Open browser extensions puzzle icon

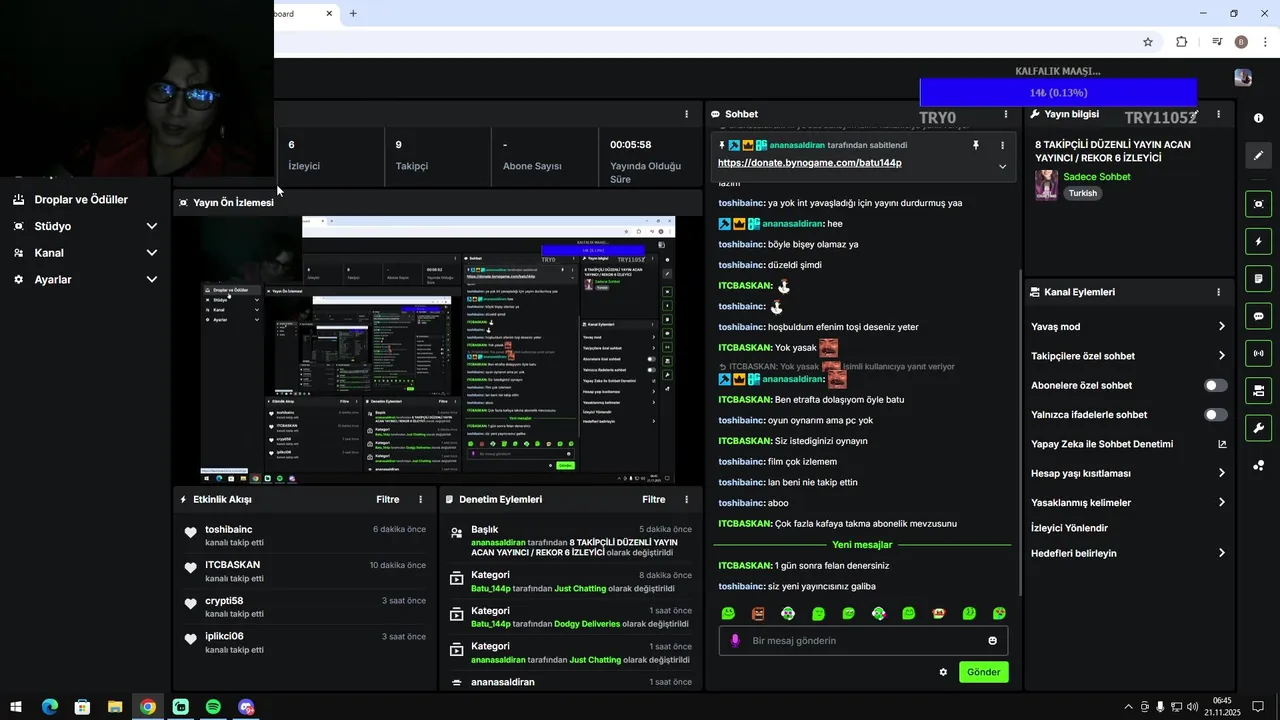pos(1182,42)
